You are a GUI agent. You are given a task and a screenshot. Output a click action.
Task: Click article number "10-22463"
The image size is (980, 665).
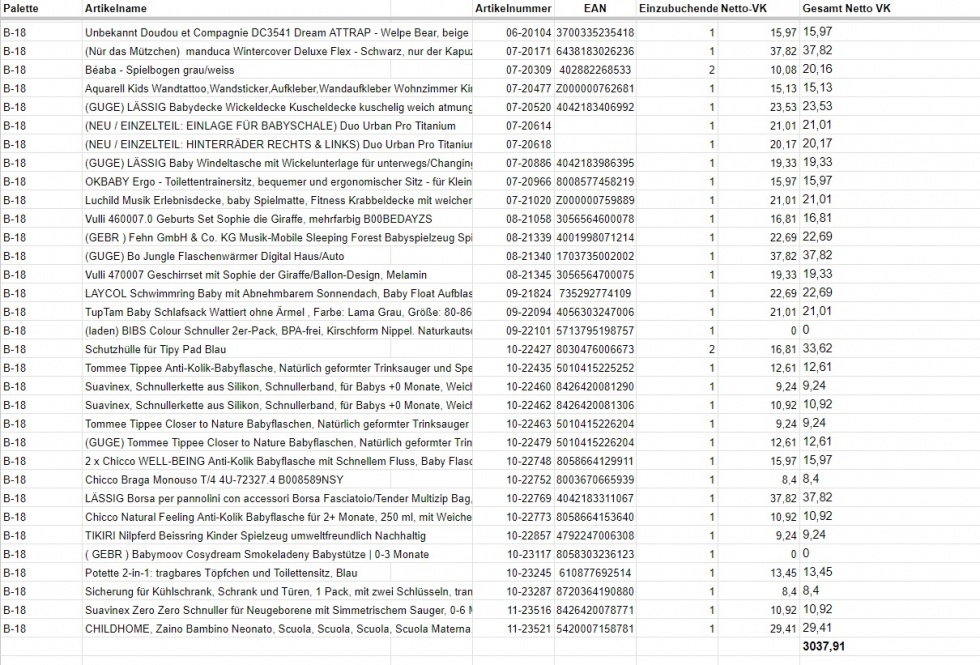coord(529,424)
